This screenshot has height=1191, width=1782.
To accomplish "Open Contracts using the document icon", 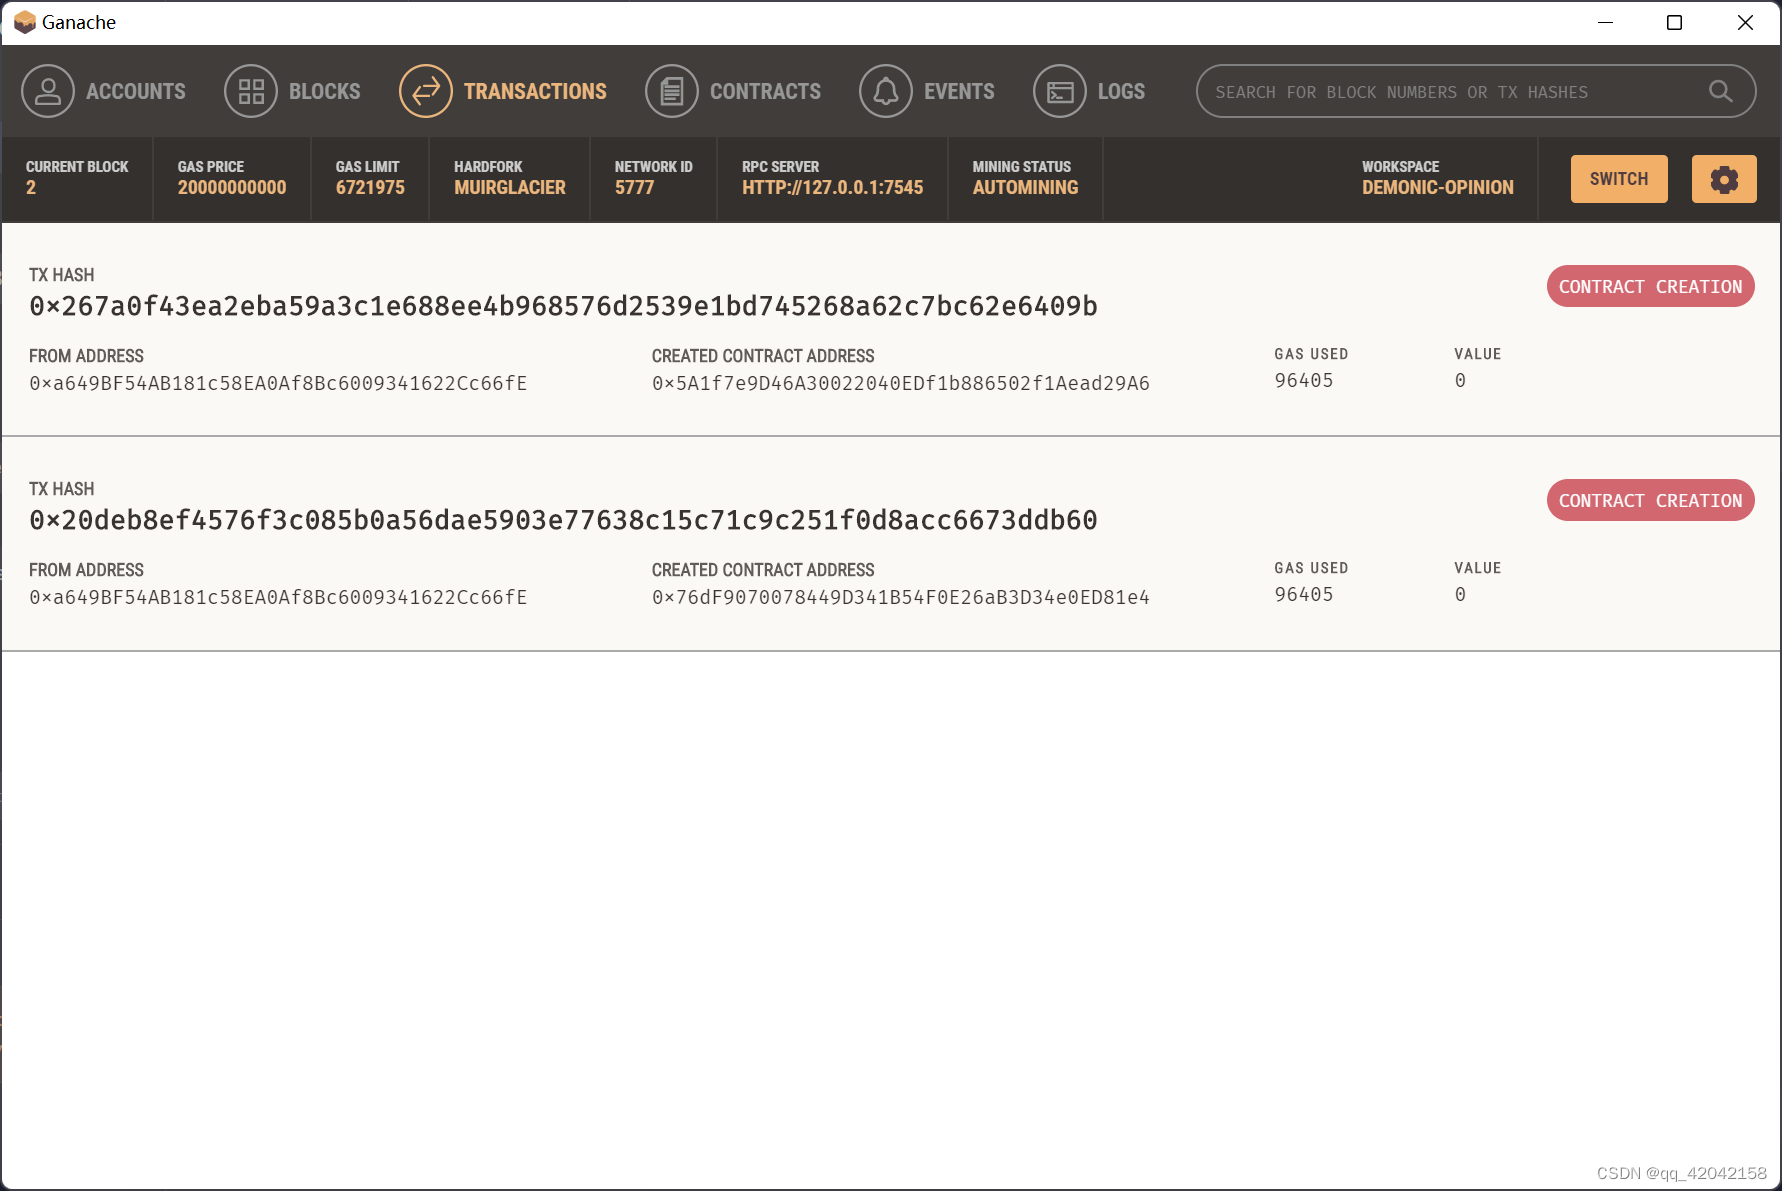I will tap(671, 91).
